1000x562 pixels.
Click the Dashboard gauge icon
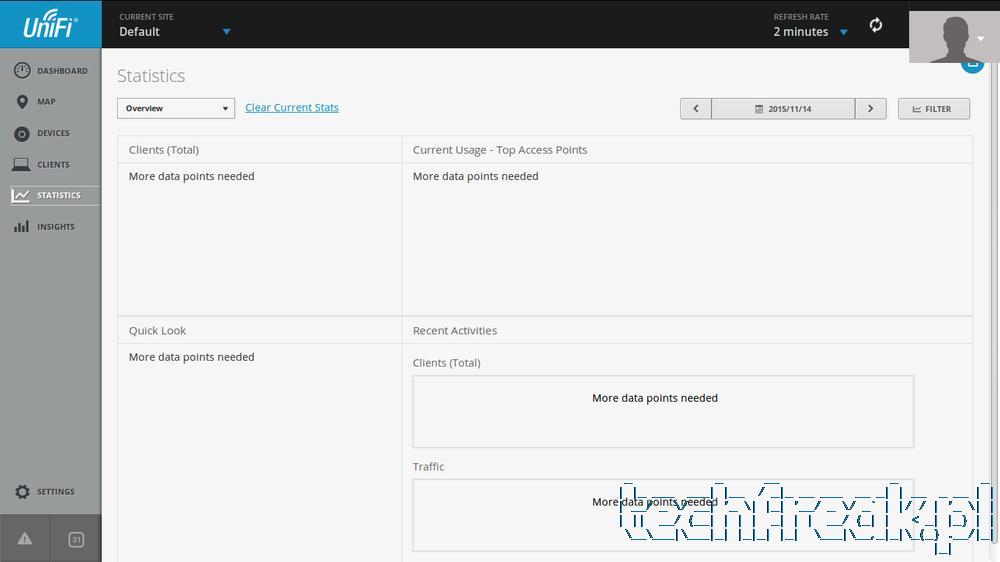coord(22,70)
